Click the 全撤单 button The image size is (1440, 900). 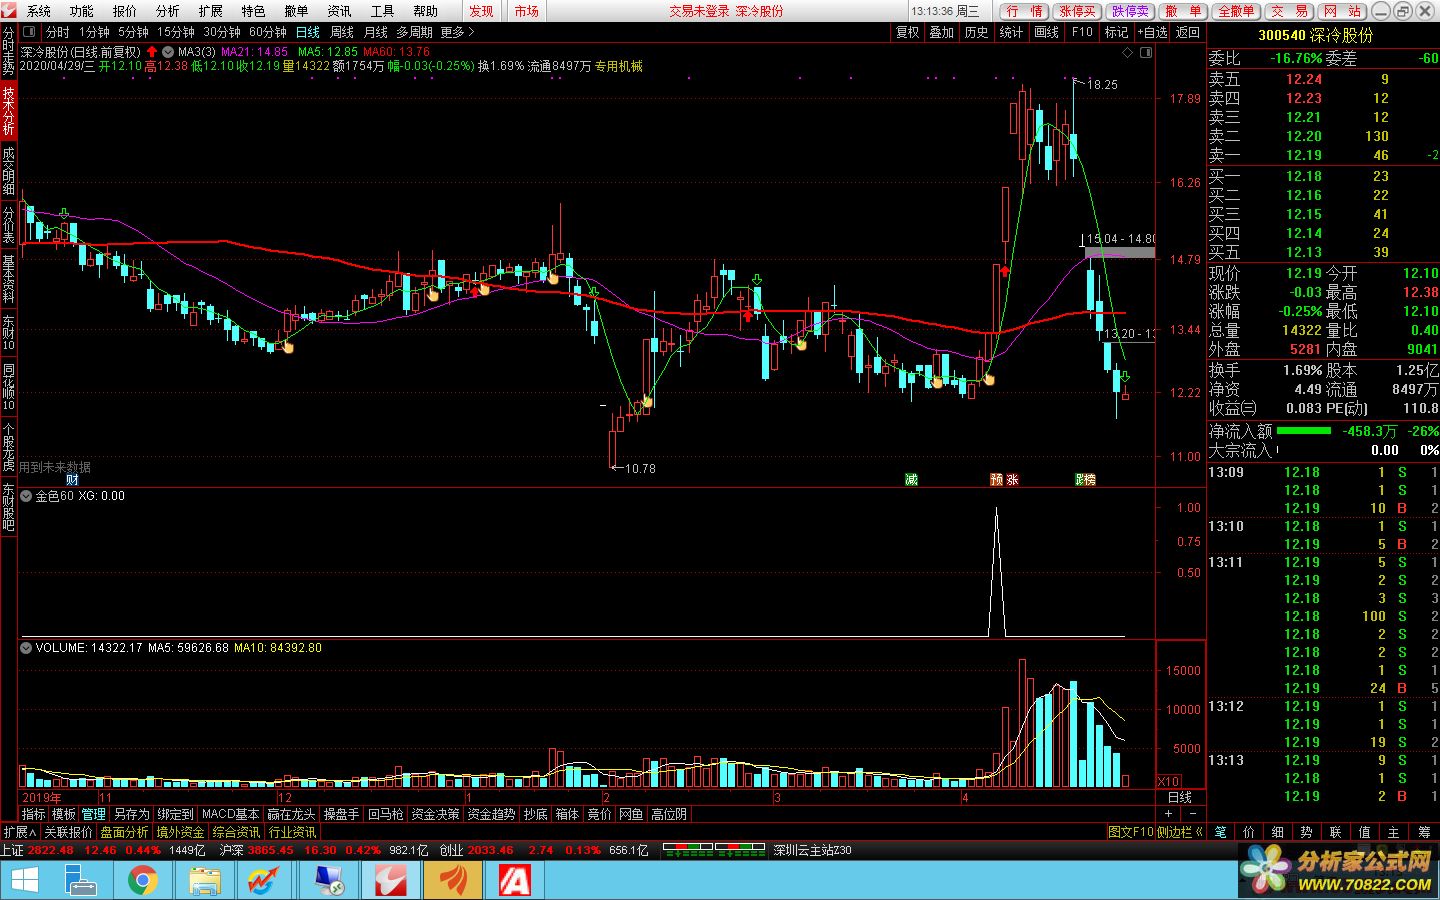[x=1236, y=11]
